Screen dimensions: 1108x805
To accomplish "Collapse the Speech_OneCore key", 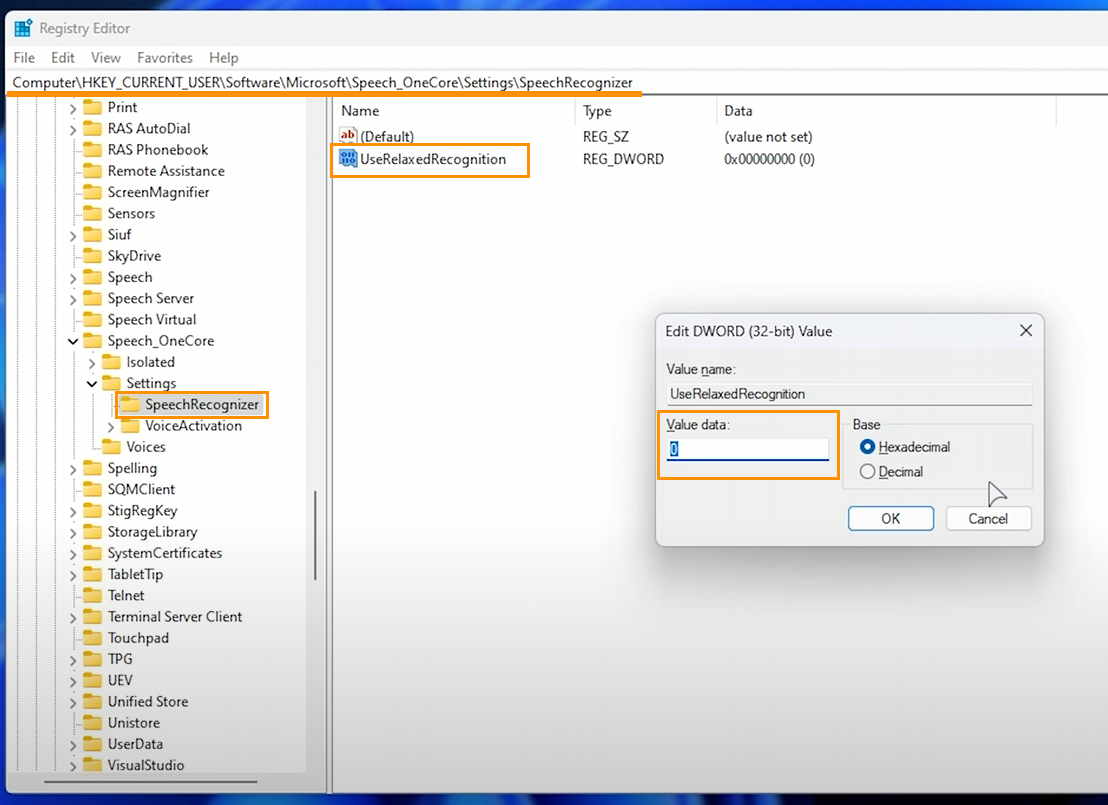I will [x=73, y=341].
